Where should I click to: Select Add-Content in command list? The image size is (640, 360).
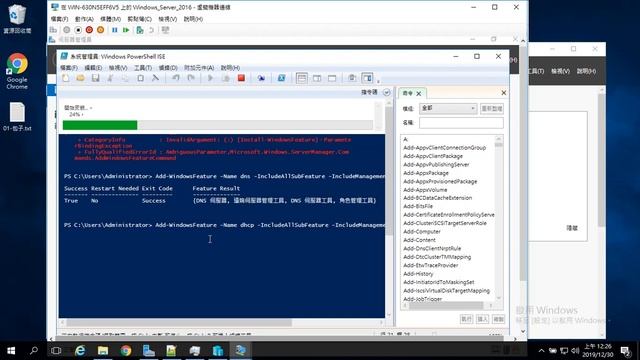[419, 240]
